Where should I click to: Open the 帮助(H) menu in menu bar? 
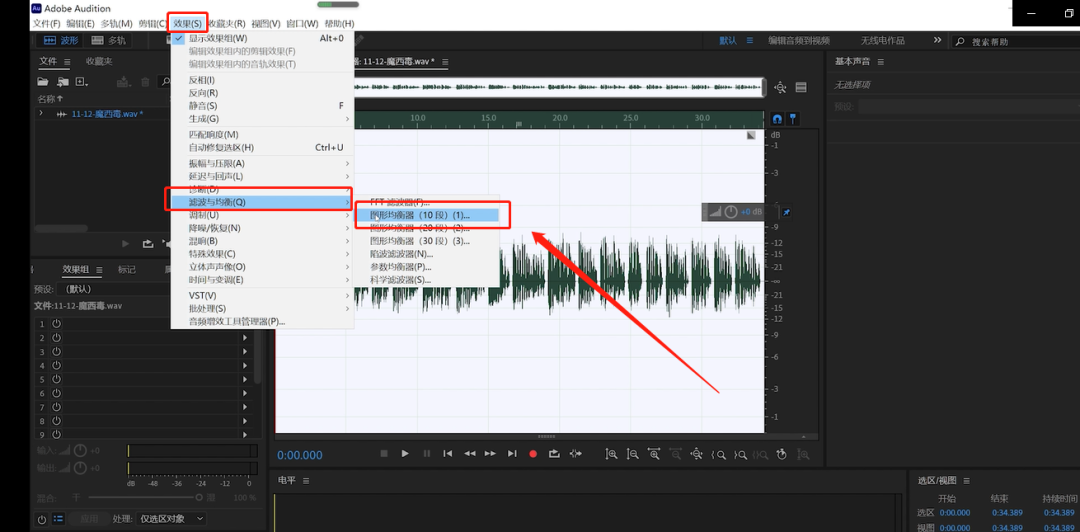(339, 23)
